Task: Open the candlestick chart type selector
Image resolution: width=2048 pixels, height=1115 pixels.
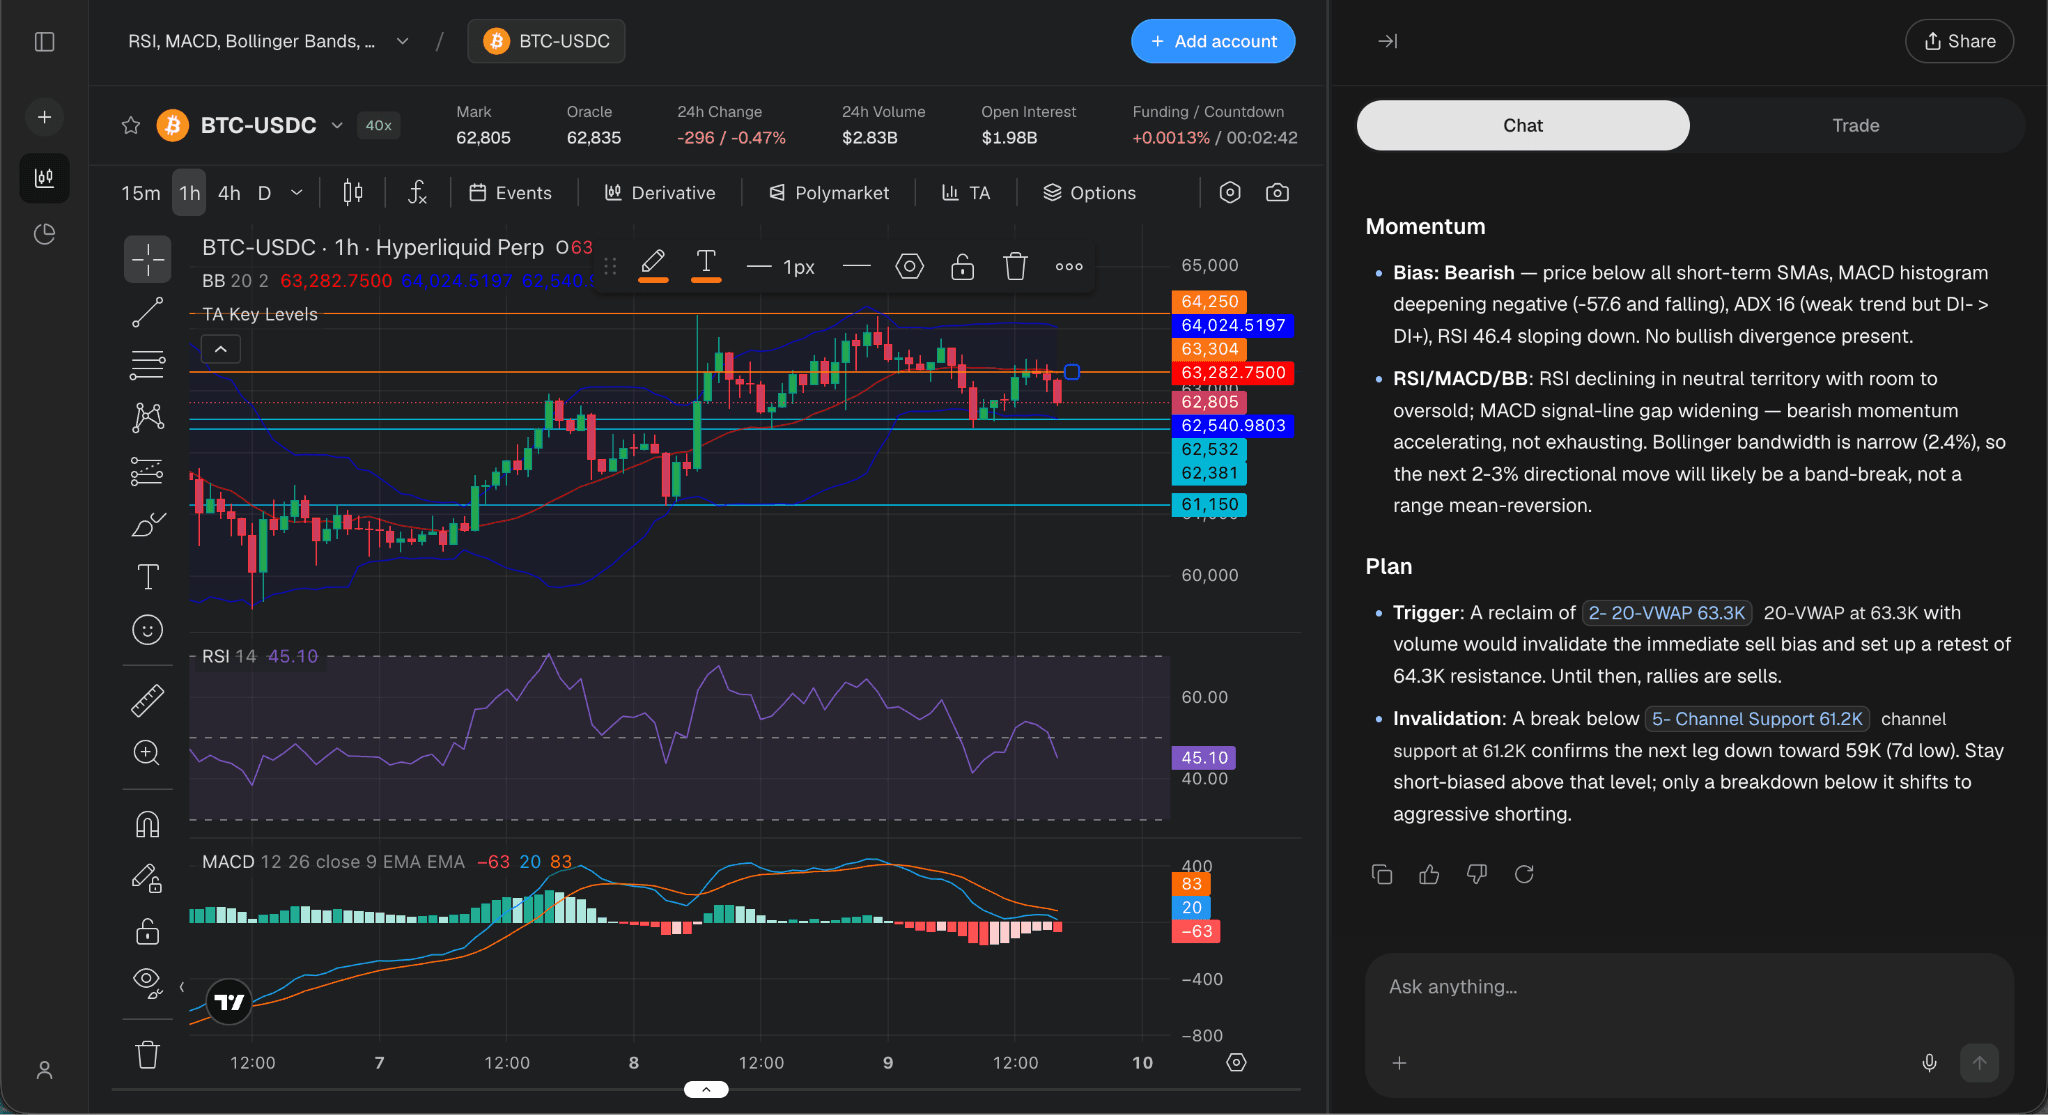Action: click(353, 192)
